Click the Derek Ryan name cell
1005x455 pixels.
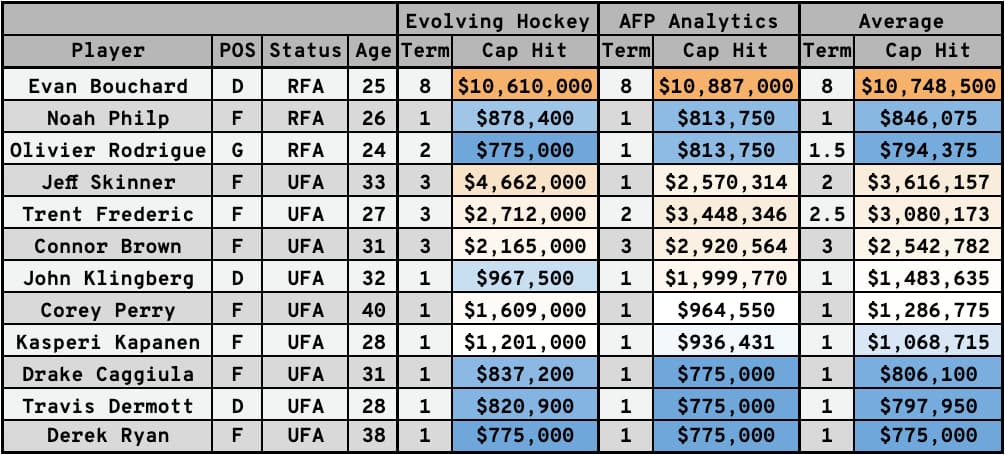click(108, 438)
